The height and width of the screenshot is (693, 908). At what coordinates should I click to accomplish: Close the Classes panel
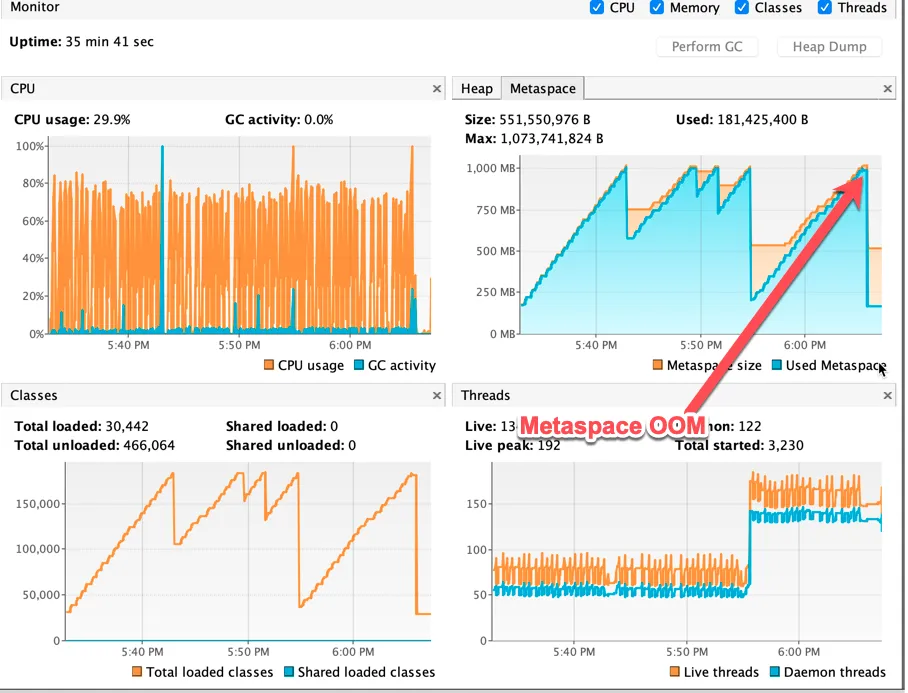tap(437, 395)
